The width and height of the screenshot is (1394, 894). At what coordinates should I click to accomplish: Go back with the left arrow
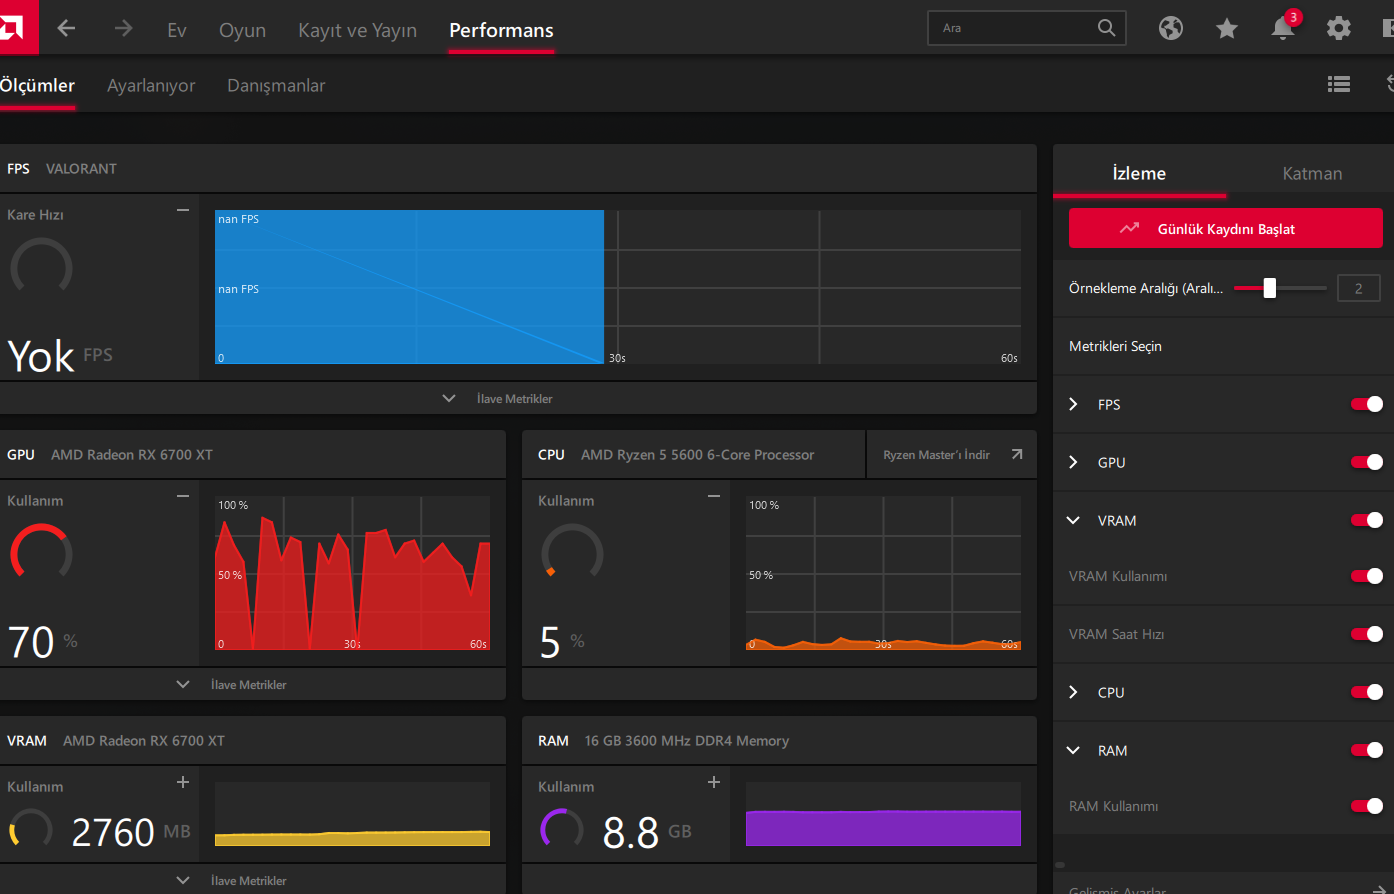click(66, 28)
